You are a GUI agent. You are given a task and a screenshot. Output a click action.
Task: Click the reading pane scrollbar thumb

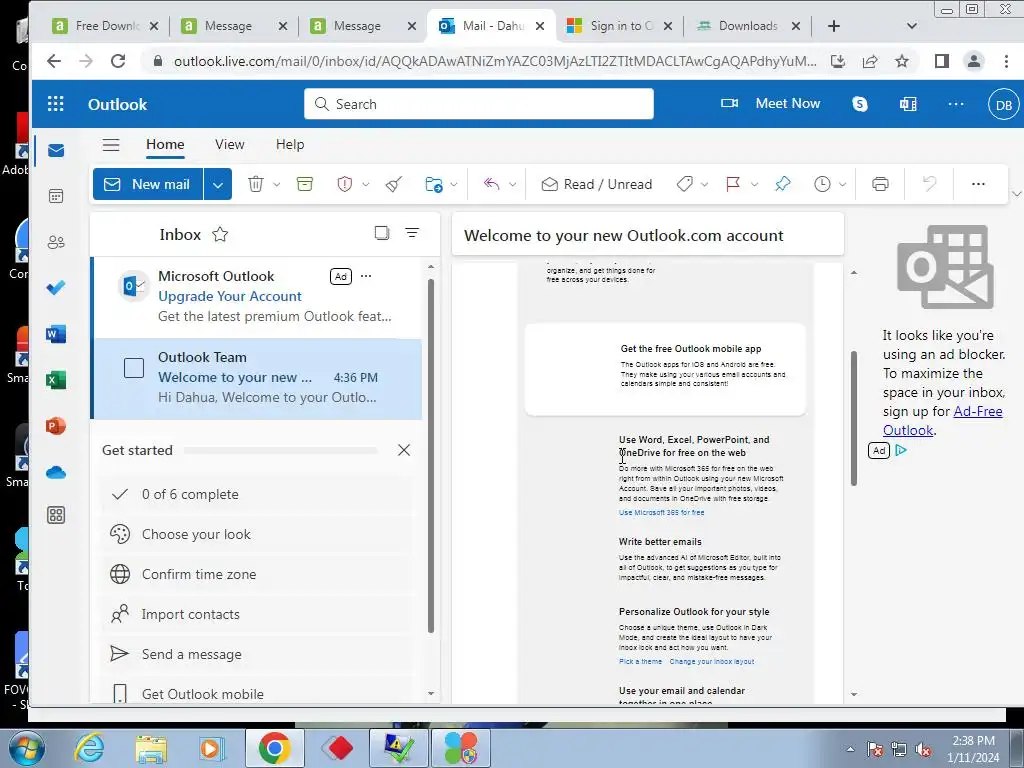coord(854,418)
